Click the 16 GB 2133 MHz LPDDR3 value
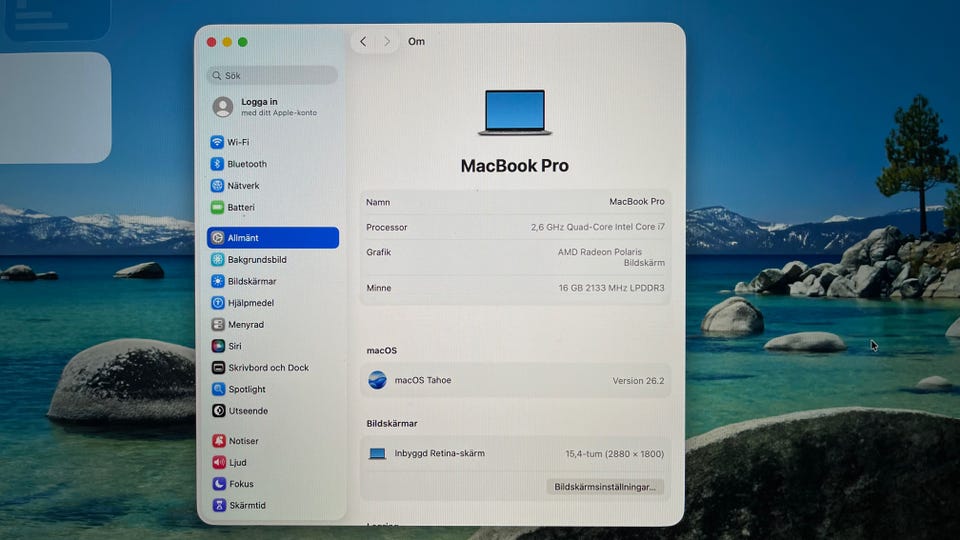Image resolution: width=960 pixels, height=540 pixels. pos(611,288)
